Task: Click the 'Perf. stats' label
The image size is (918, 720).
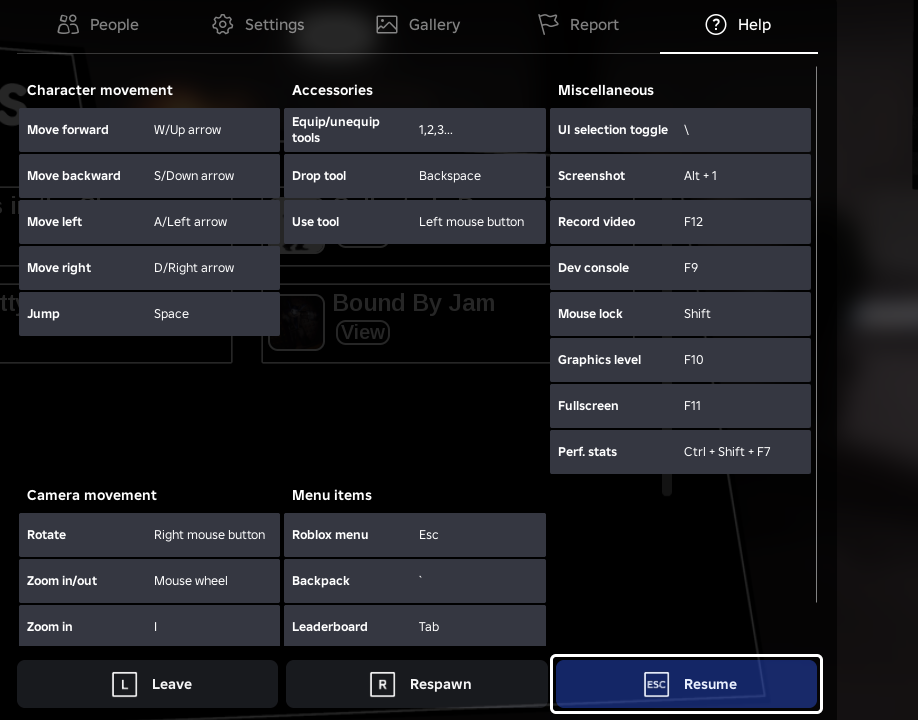Action: pyautogui.click(x=587, y=452)
